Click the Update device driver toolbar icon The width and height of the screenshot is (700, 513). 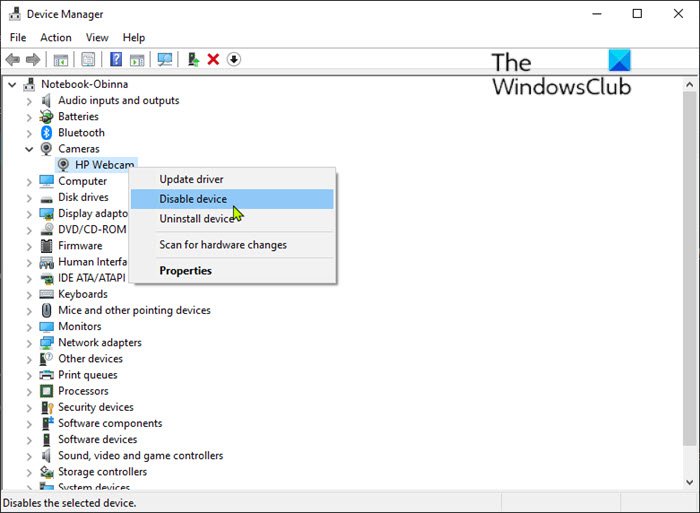[x=193, y=59]
